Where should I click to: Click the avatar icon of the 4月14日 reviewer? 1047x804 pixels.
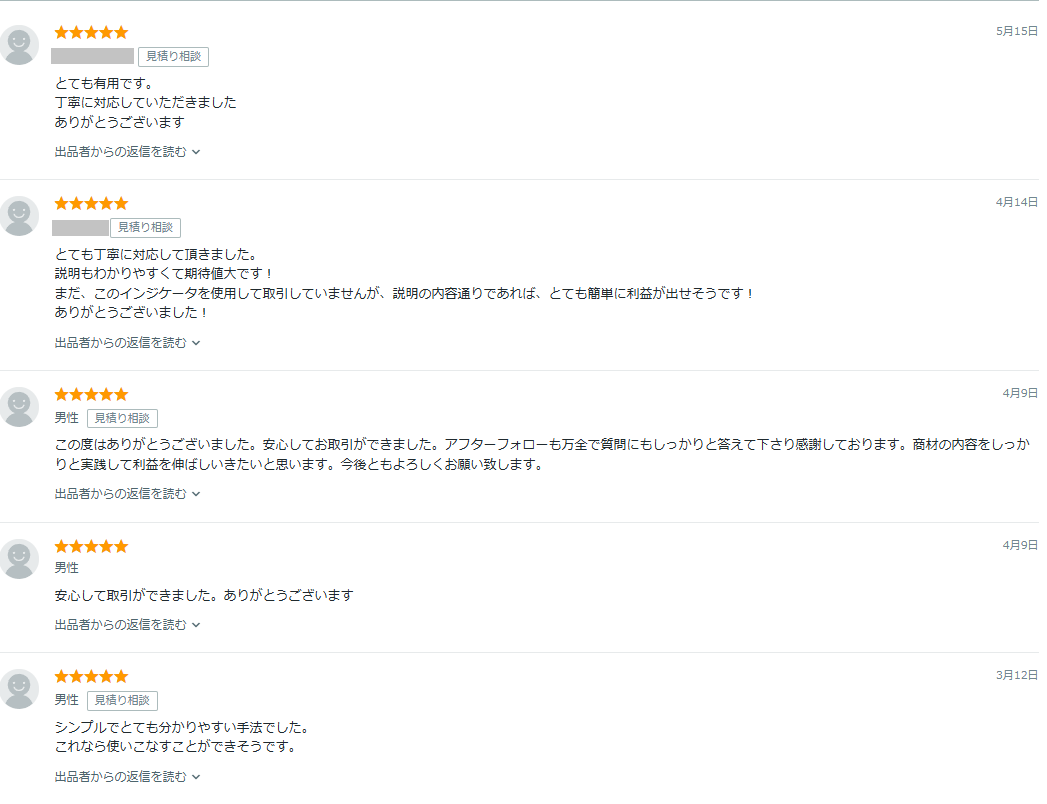point(19,216)
